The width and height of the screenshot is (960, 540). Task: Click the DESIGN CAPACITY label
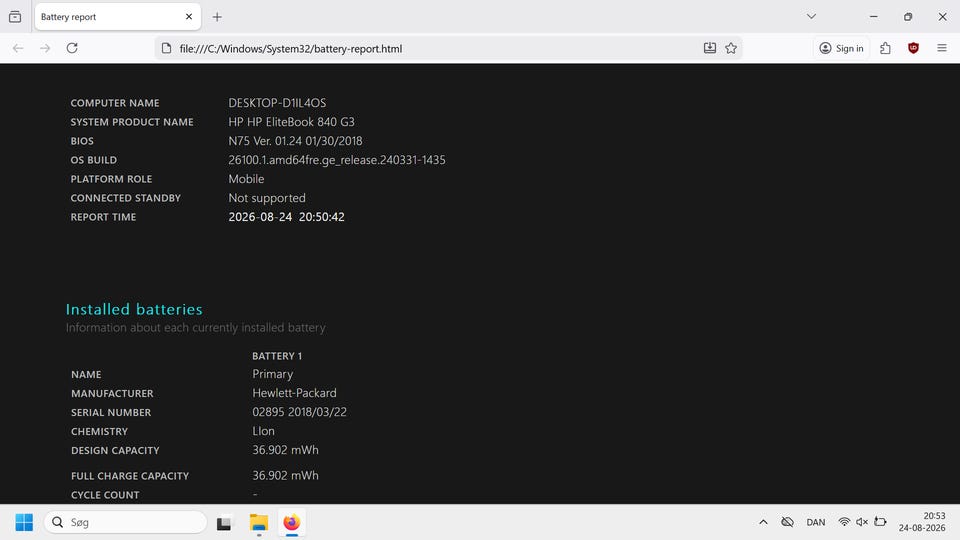click(115, 450)
